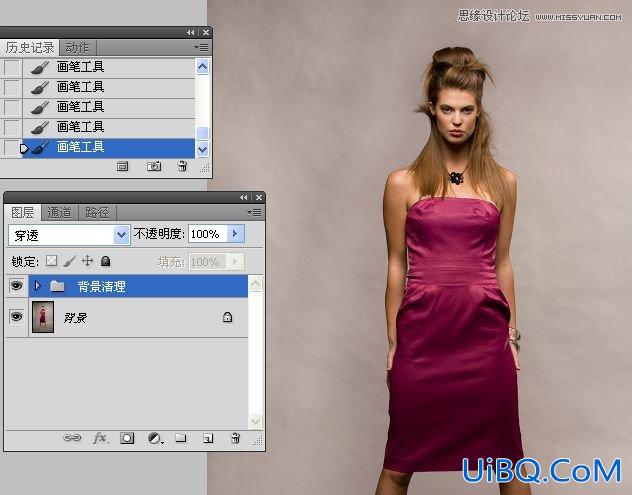Click Layers list scroll down arrow
632x495 pixels.
click(x=256, y=422)
